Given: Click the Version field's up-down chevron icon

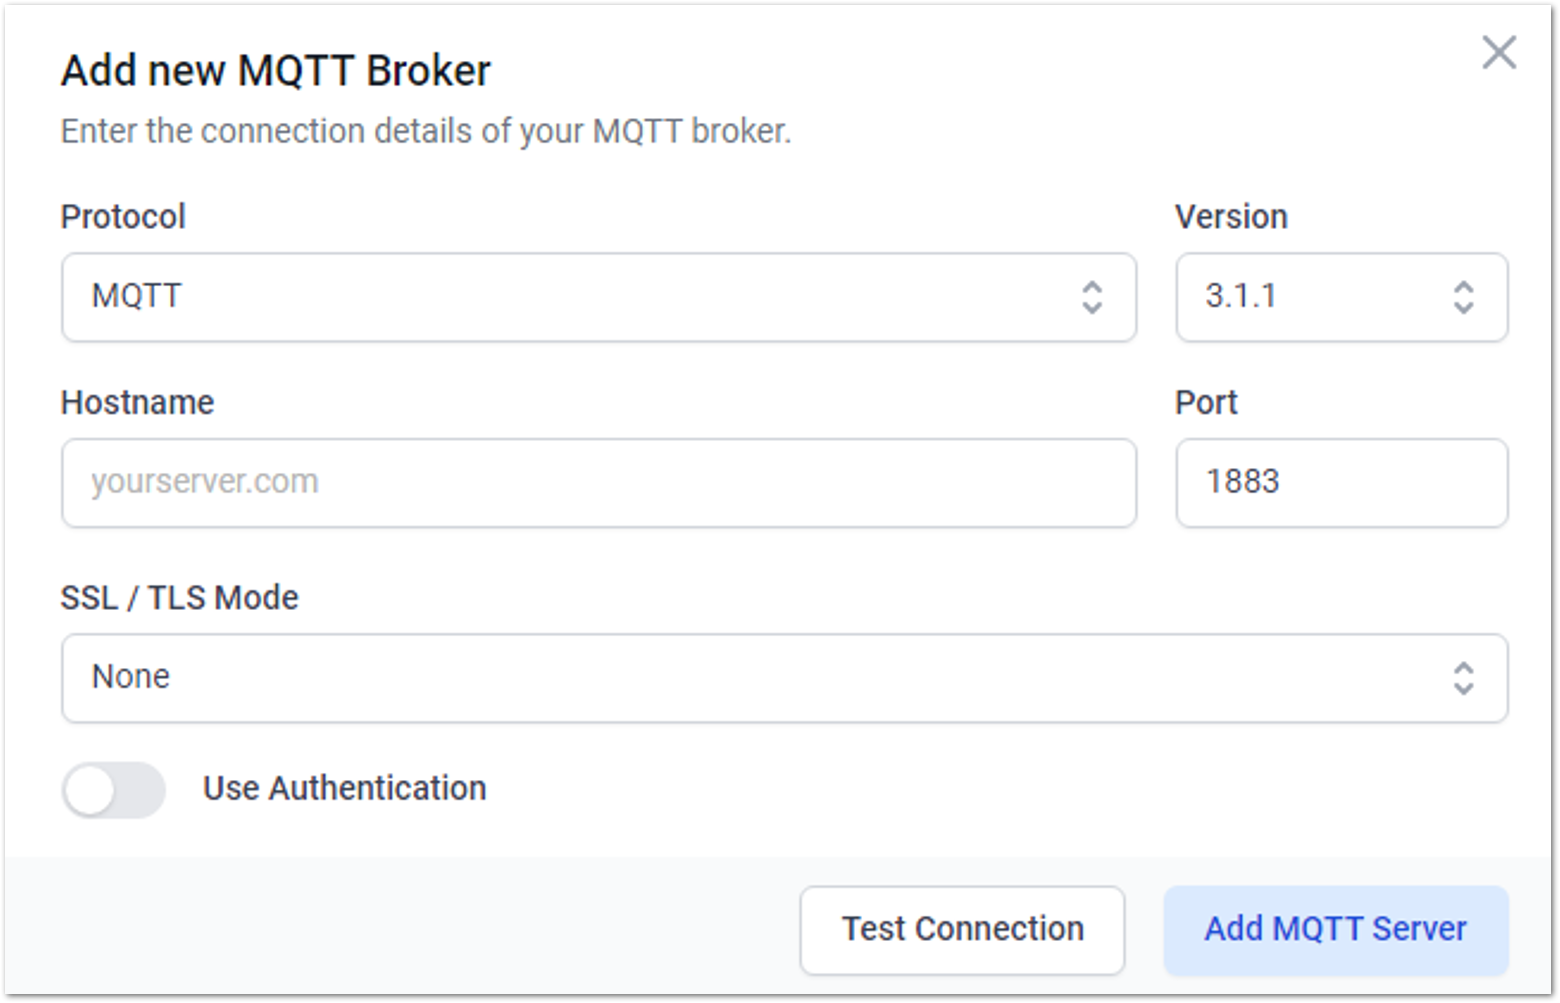Looking at the screenshot, I should [x=1463, y=297].
